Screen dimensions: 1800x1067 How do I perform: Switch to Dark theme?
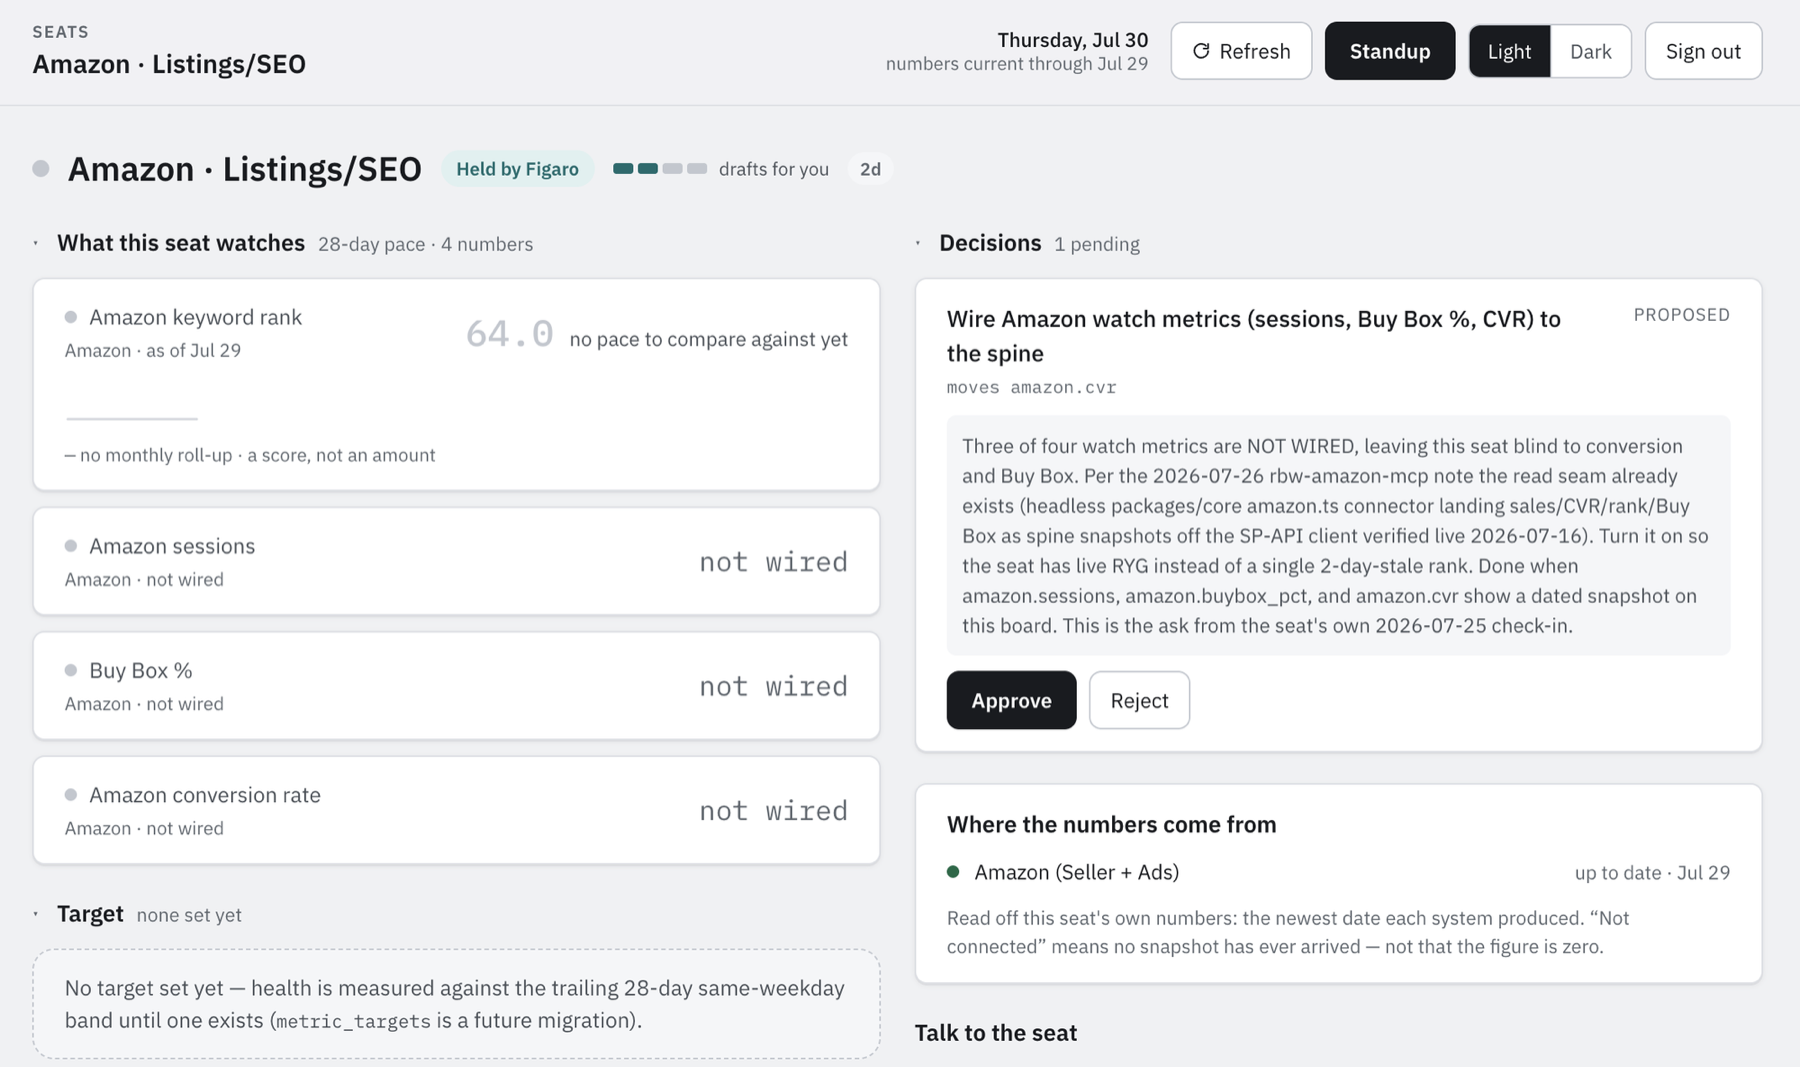1590,51
